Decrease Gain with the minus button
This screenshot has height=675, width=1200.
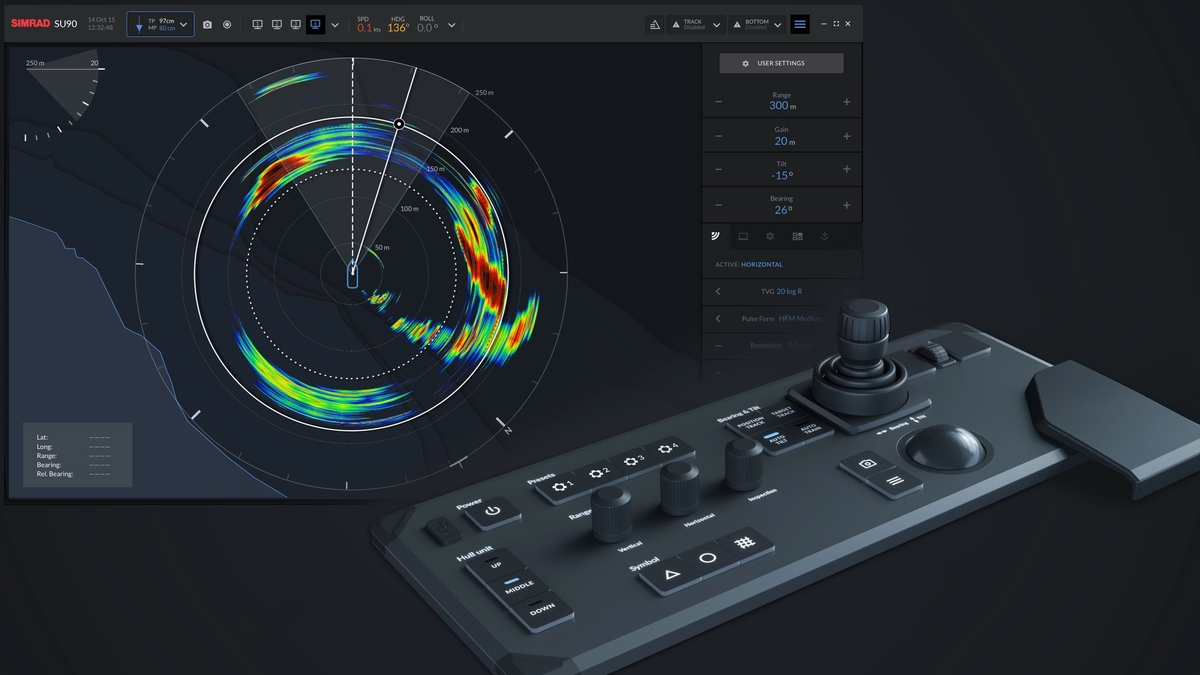[x=718, y=136]
